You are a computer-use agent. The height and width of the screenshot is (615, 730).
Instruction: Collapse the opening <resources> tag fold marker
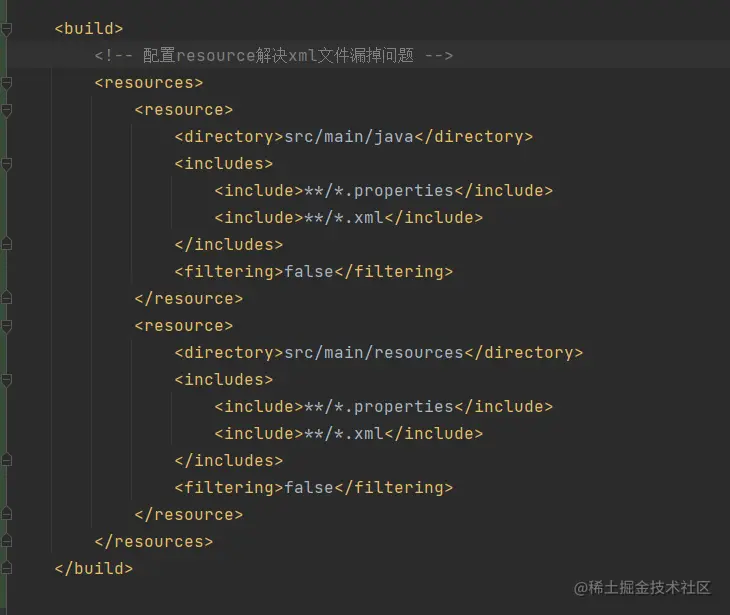[7, 83]
